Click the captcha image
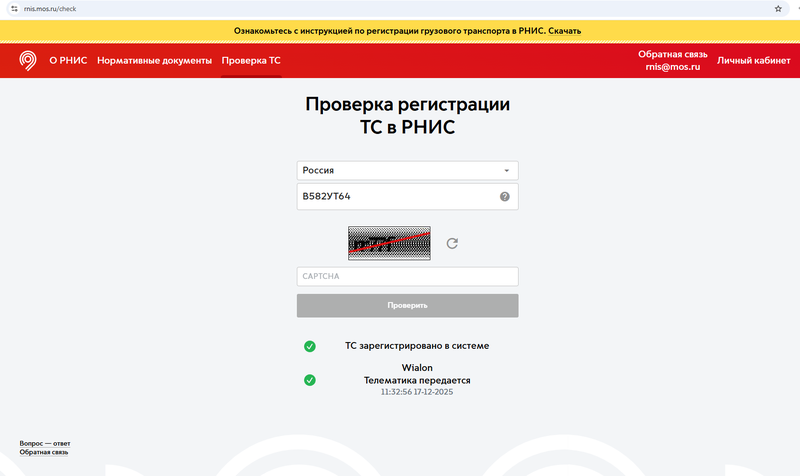The width and height of the screenshot is (800, 476). pyautogui.click(x=389, y=243)
